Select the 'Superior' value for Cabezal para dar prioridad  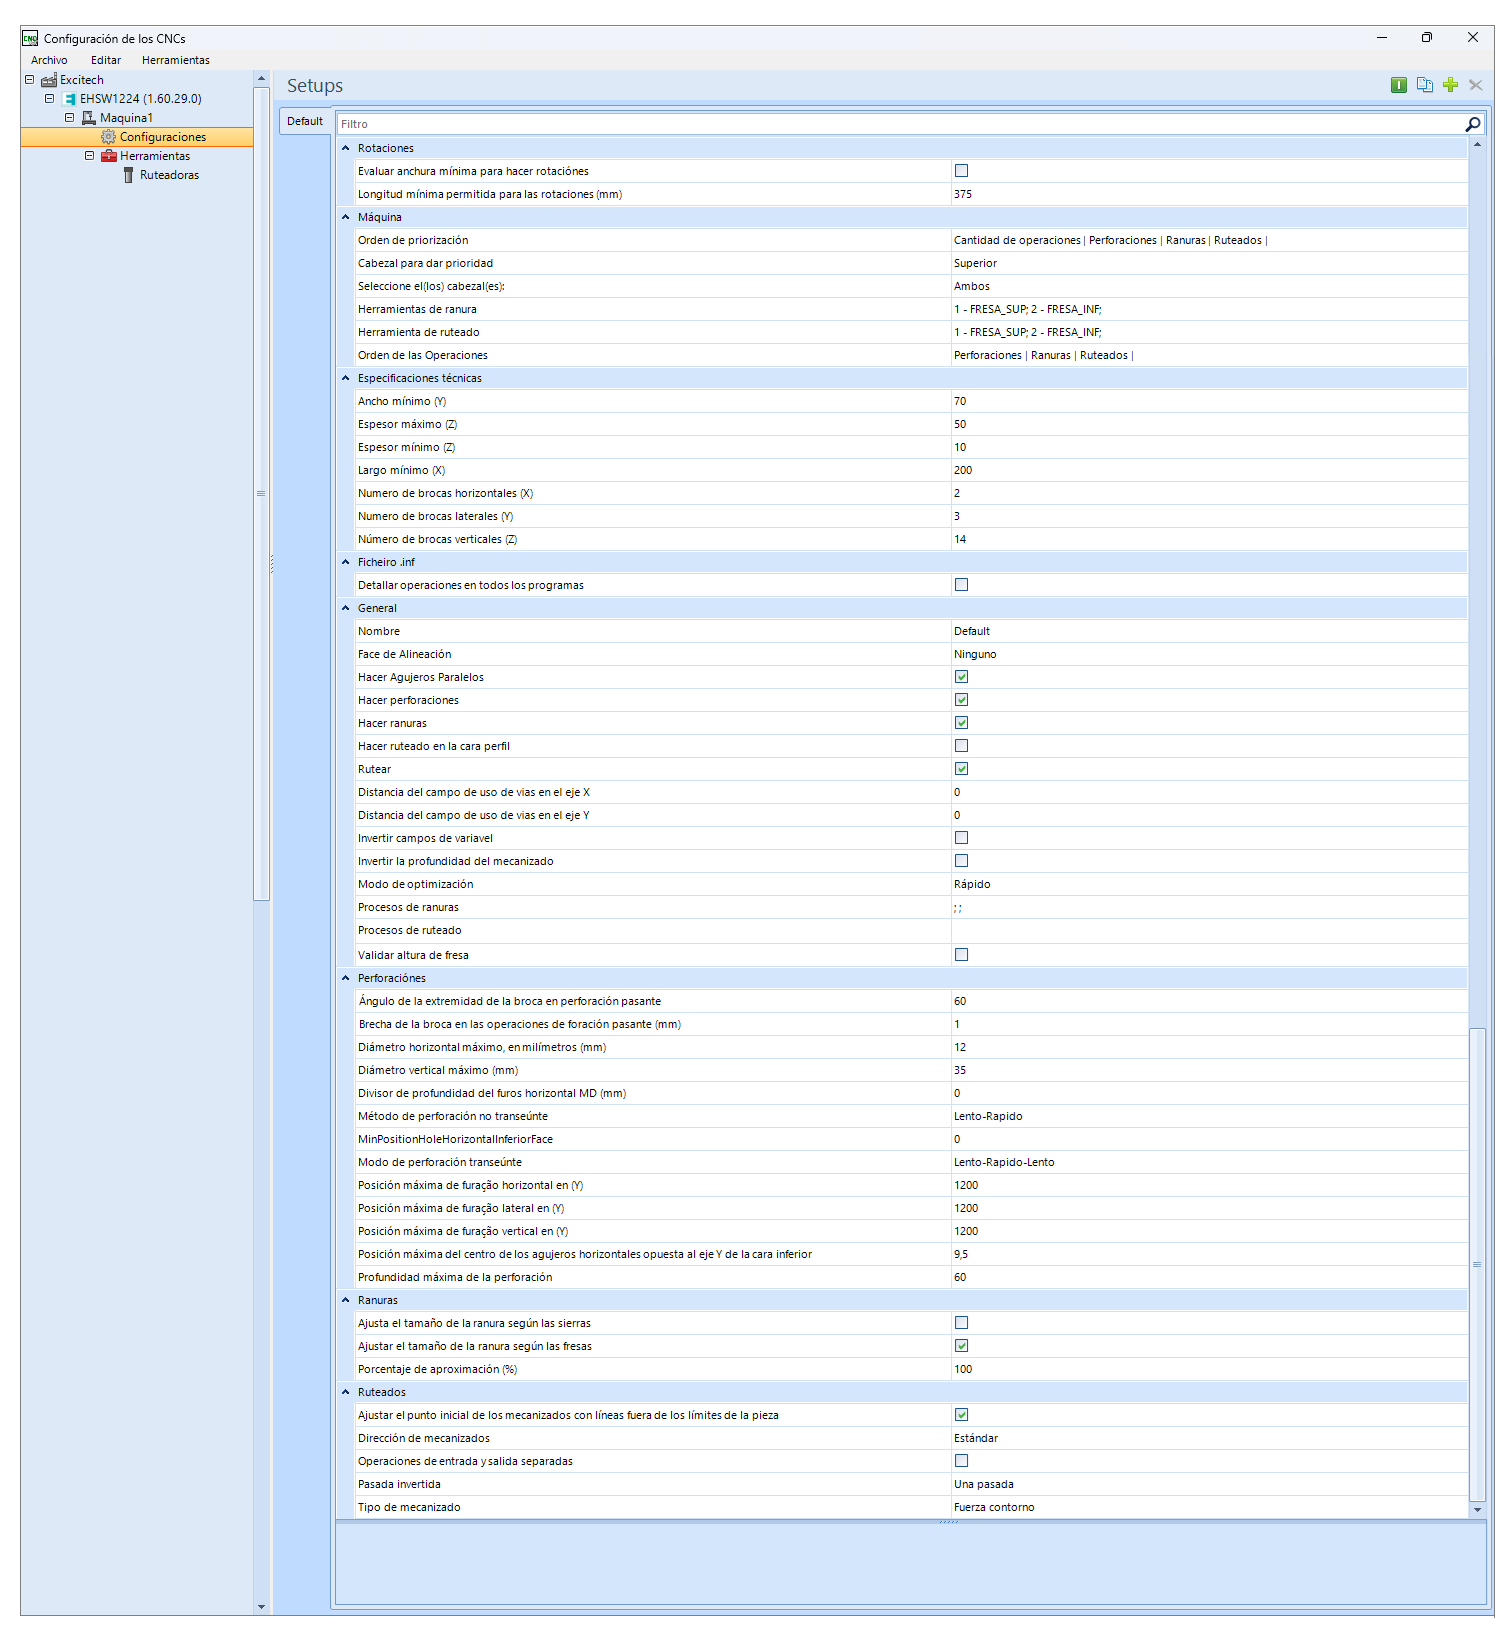pos(975,263)
